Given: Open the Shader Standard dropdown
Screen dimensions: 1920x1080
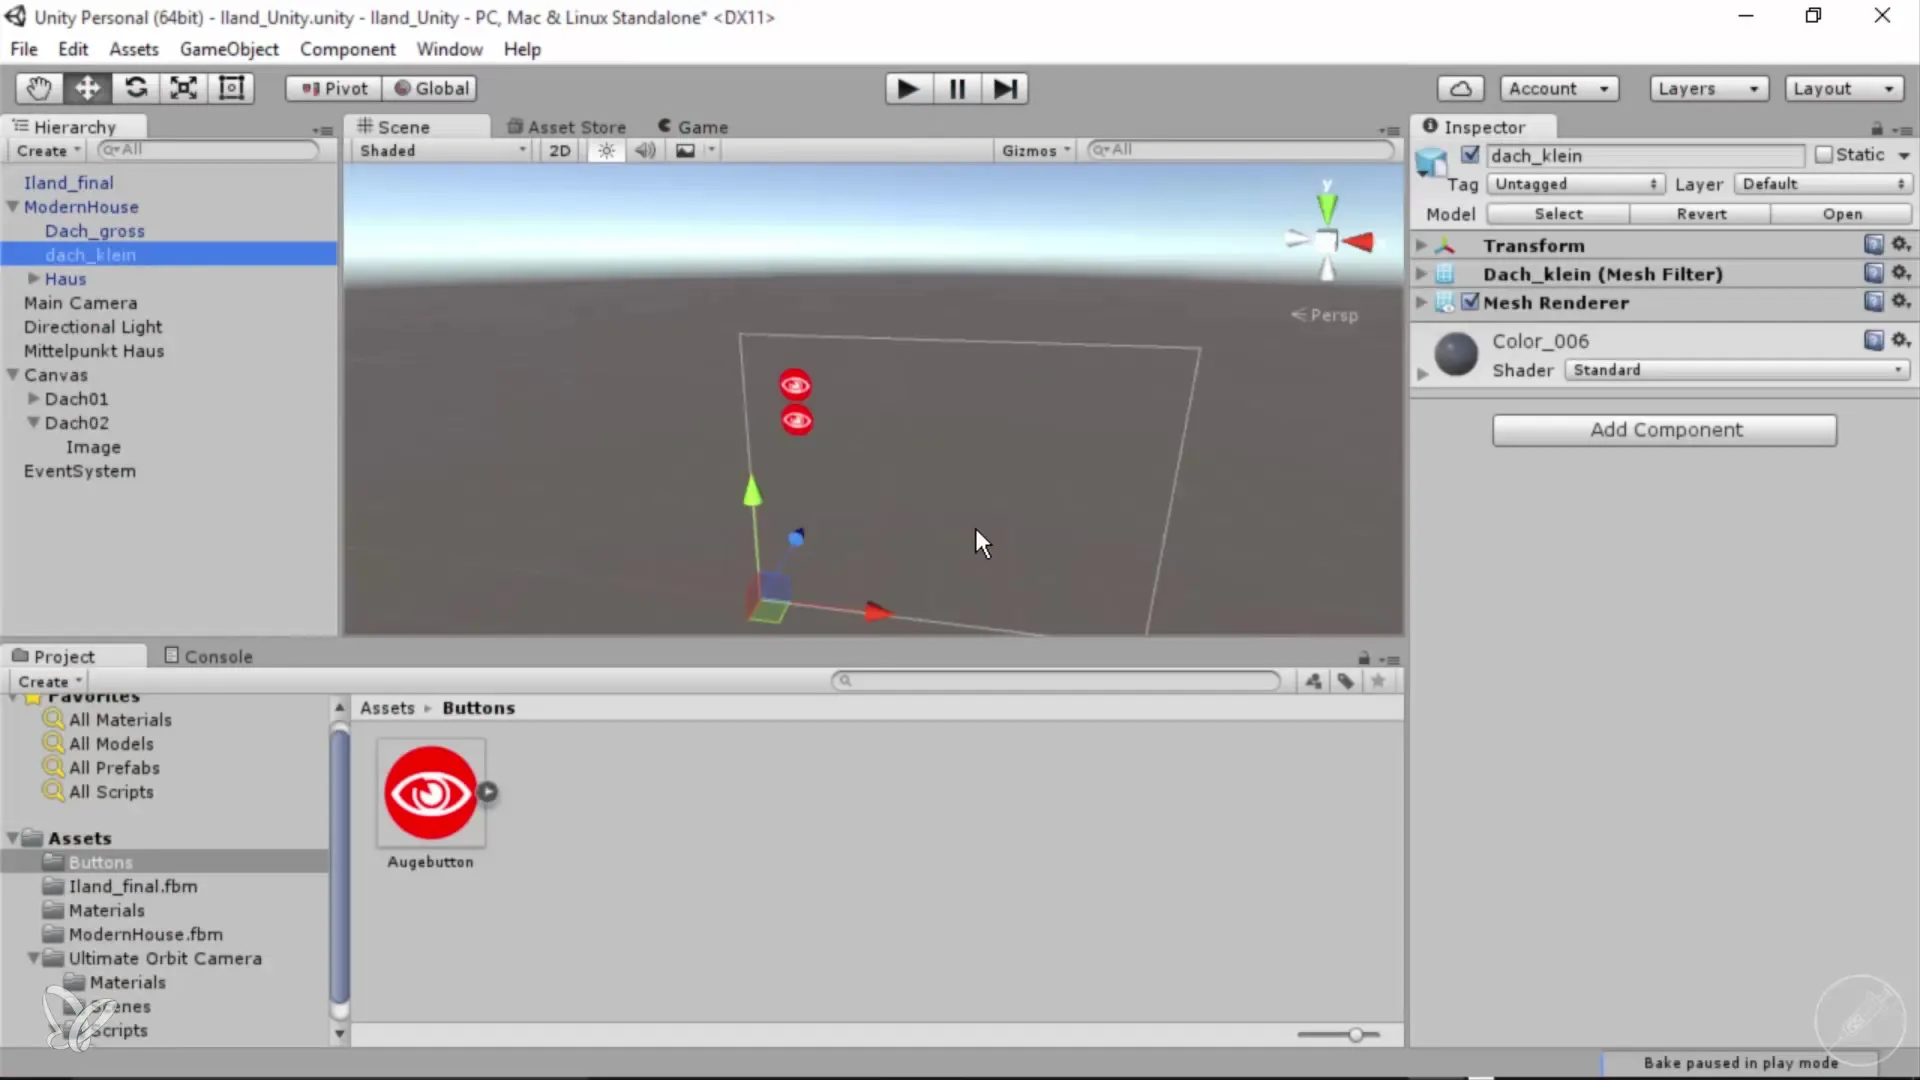Looking at the screenshot, I should (x=1738, y=370).
